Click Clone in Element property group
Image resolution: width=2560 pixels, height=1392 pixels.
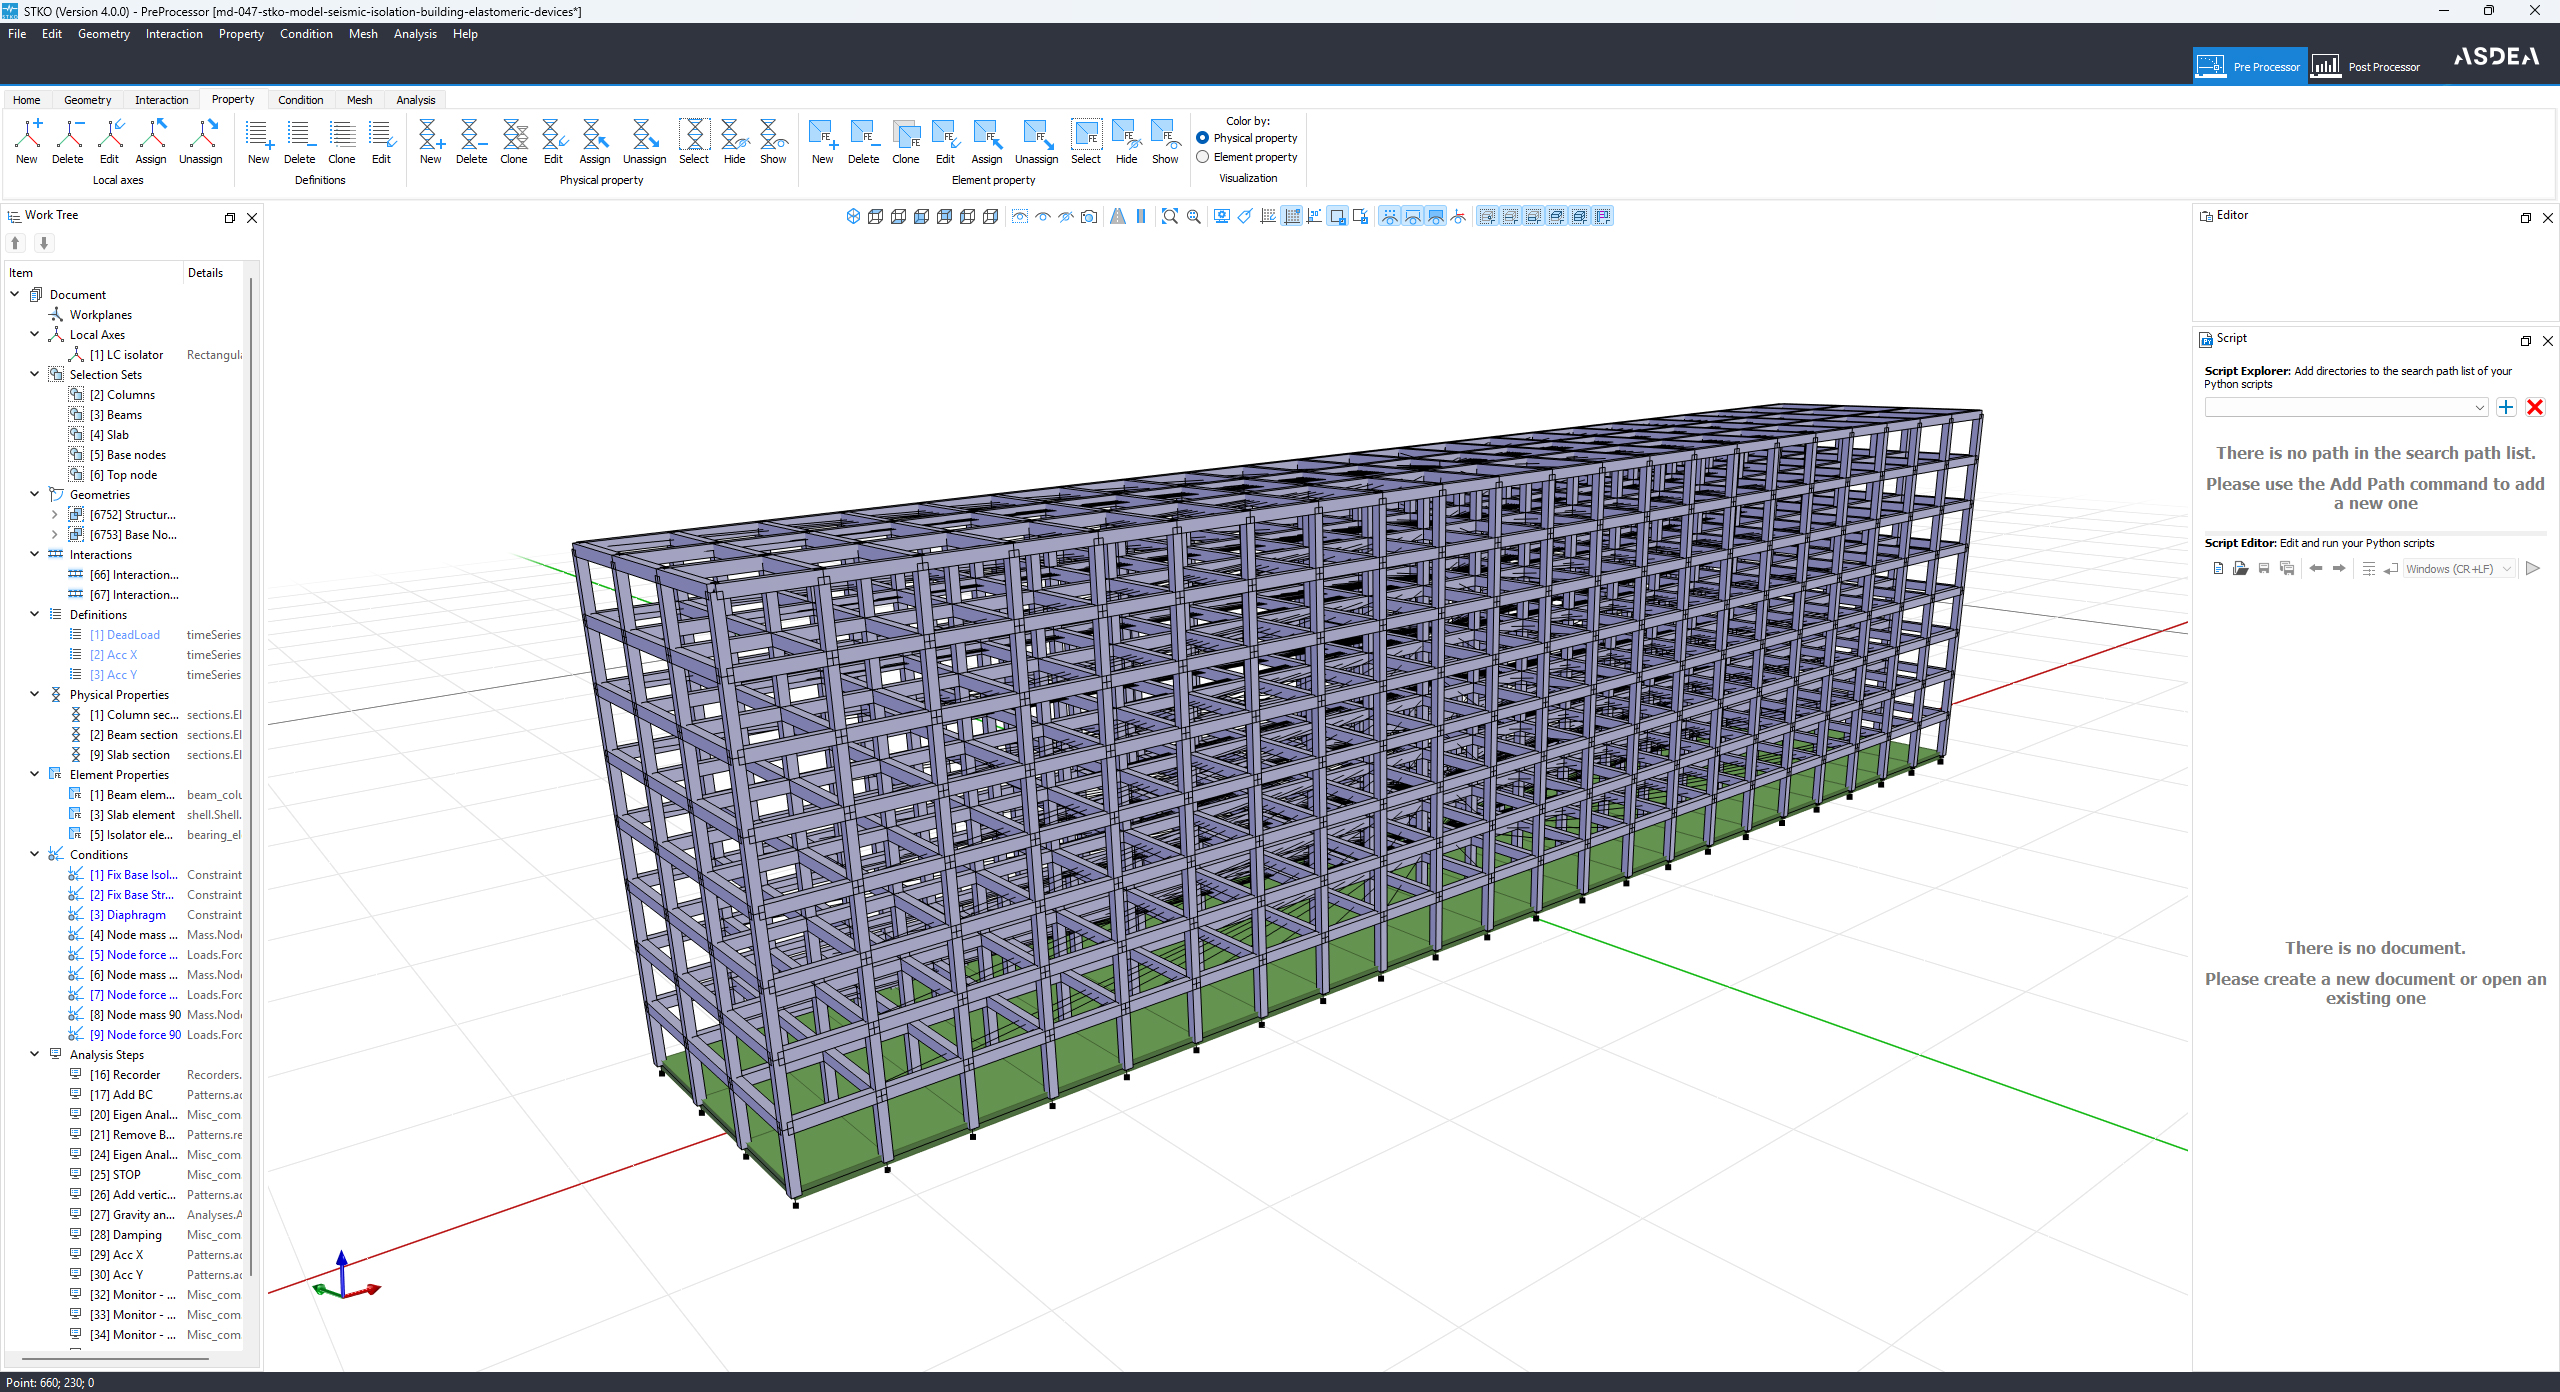906,141
